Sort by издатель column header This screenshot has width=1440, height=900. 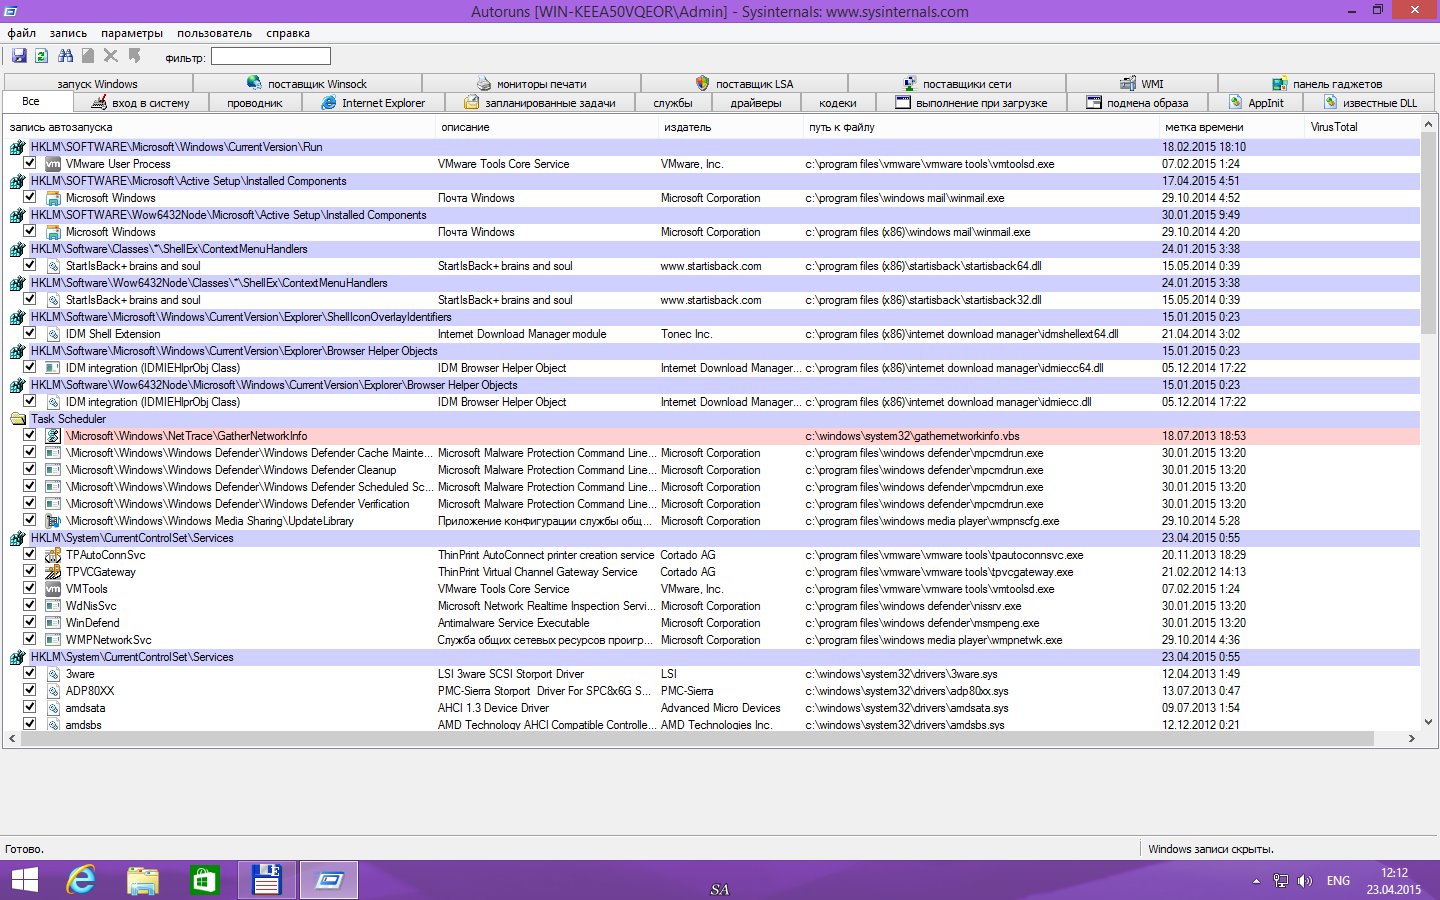pos(731,127)
